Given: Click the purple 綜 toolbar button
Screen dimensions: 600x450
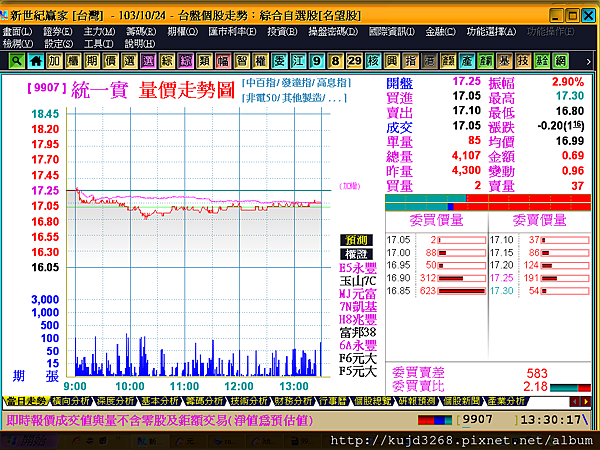Looking at the screenshot, I should click(x=186, y=61).
